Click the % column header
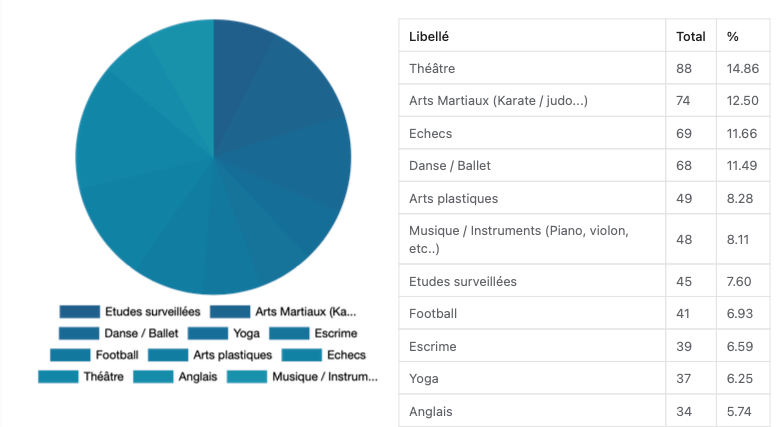778x427 pixels. point(733,36)
